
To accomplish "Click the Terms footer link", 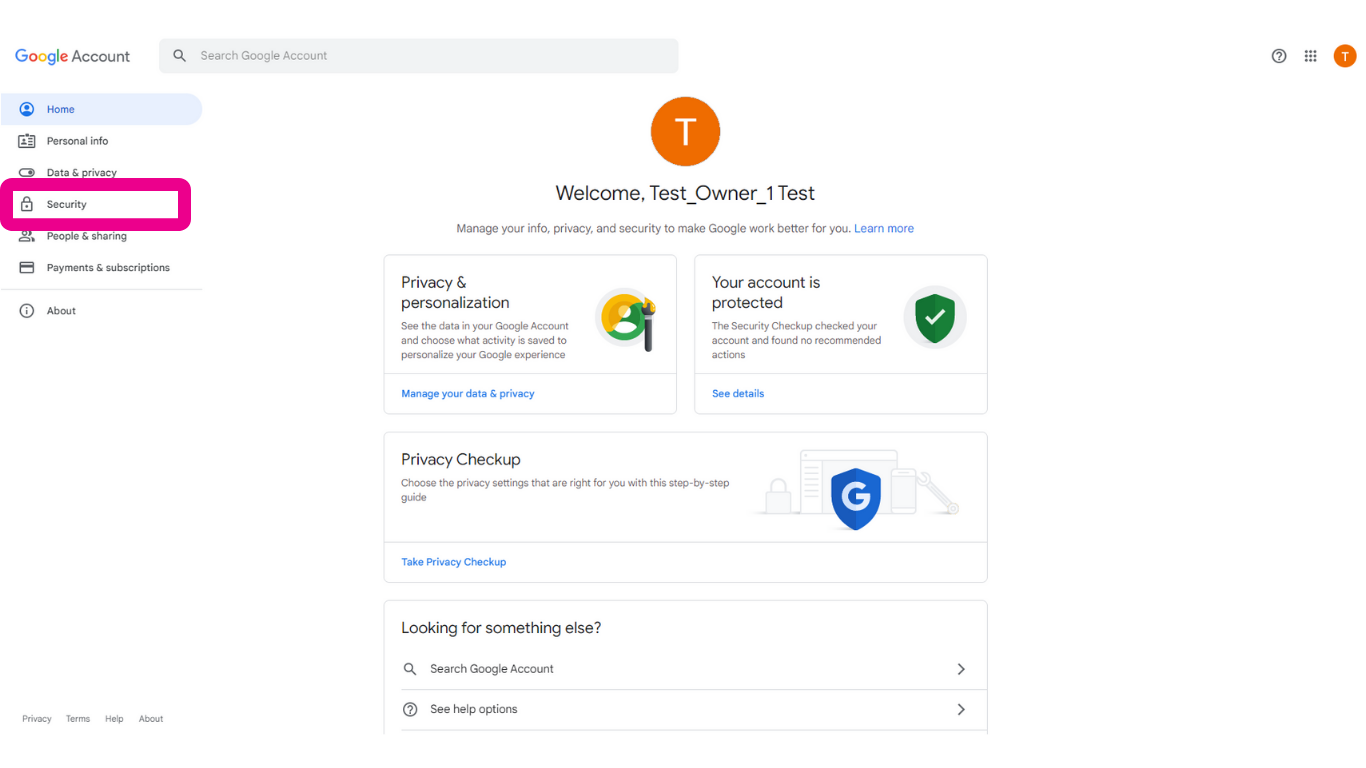I will (78, 719).
